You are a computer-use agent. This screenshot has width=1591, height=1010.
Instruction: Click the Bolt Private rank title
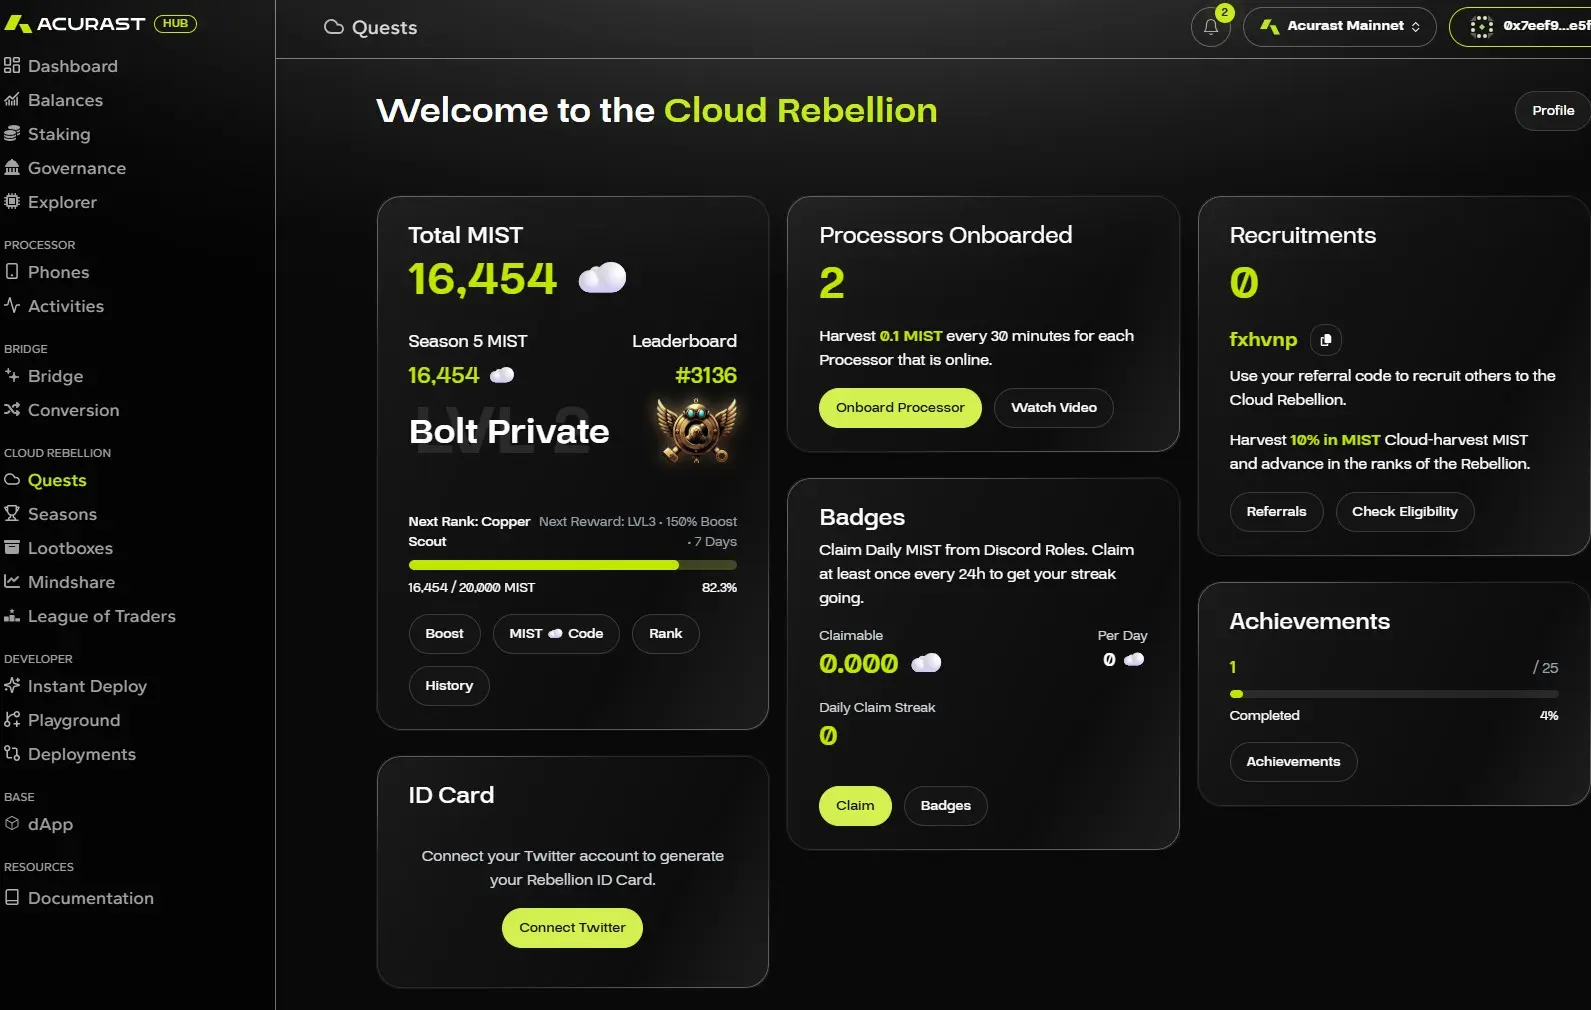pos(509,432)
